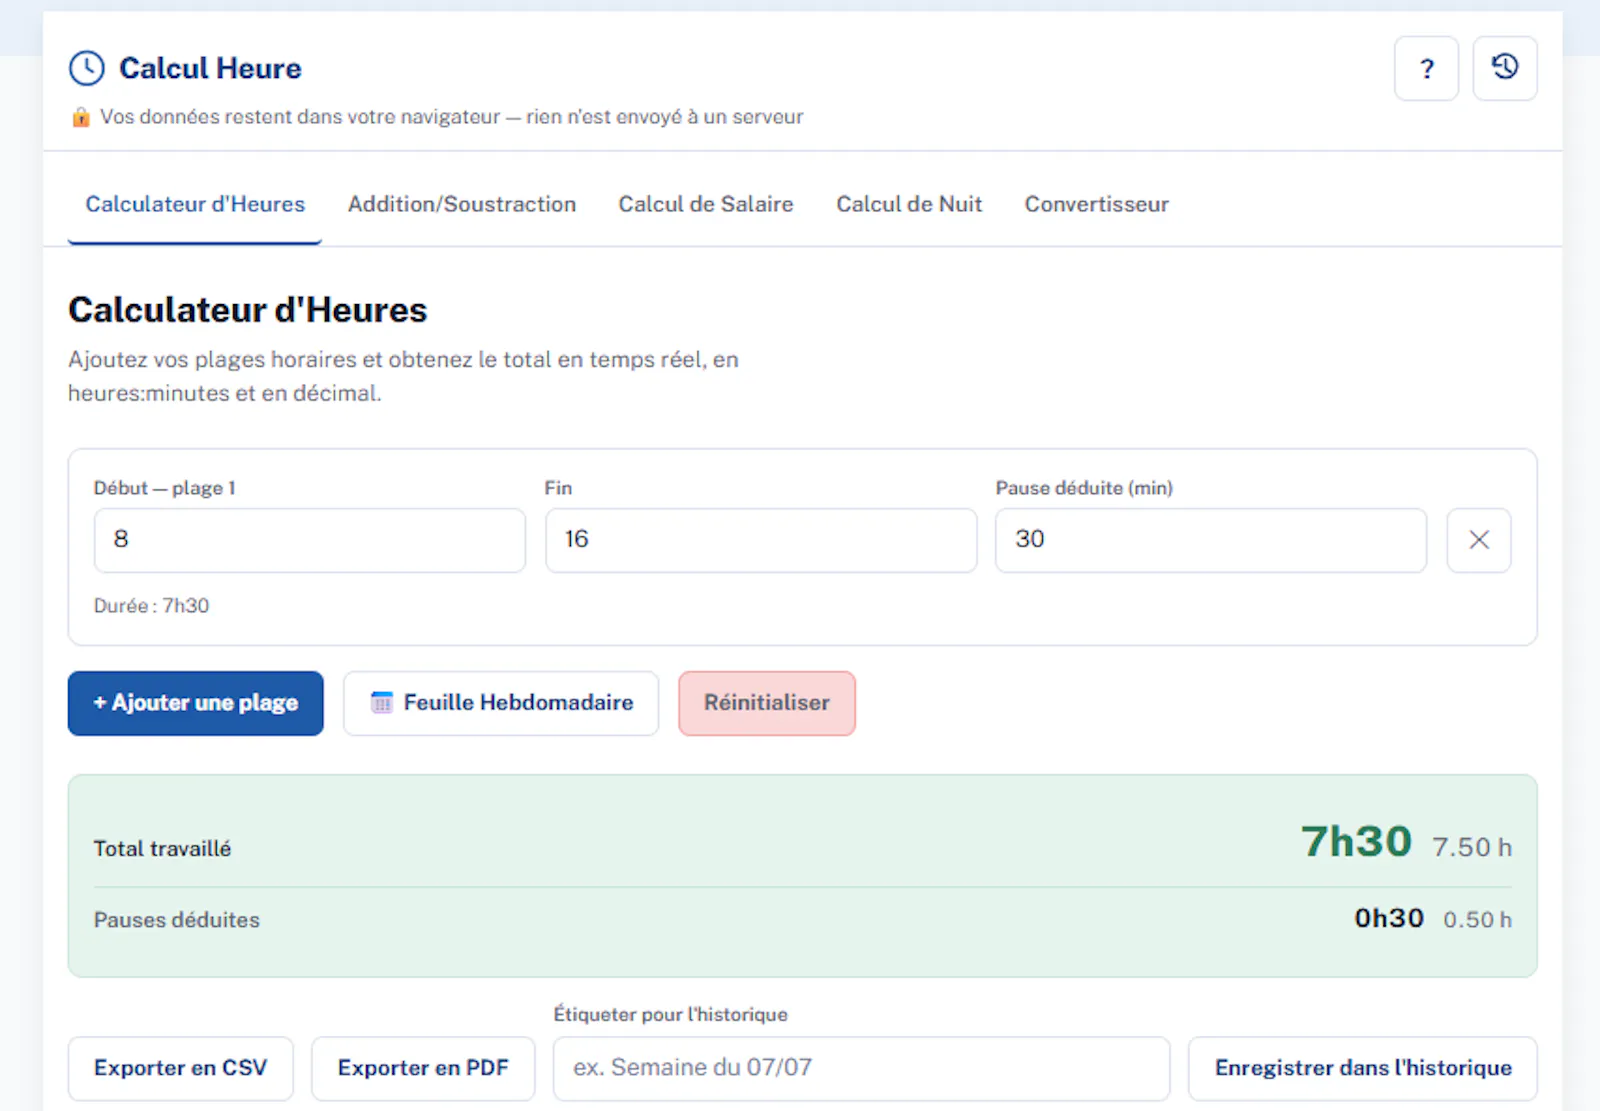
Task: Click the 7.50 h decimal total
Action: coord(1472,847)
